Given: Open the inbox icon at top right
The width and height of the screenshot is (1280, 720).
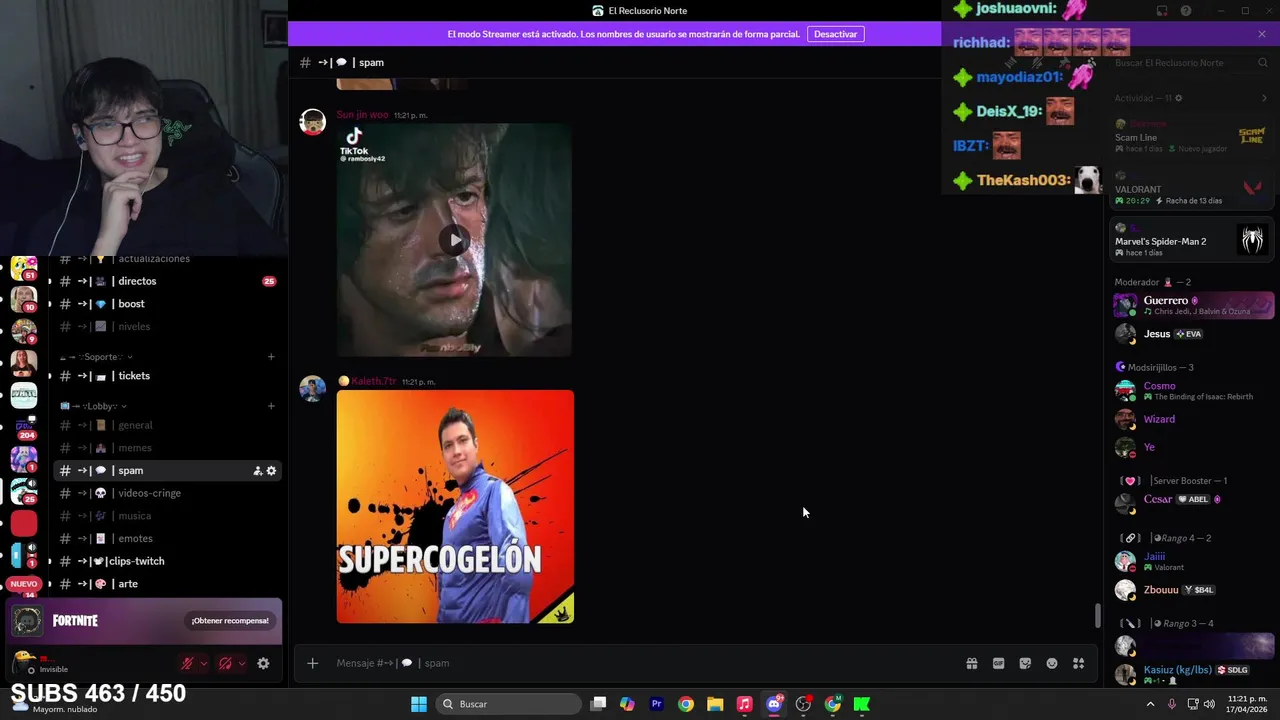Looking at the screenshot, I should coord(1162,11).
